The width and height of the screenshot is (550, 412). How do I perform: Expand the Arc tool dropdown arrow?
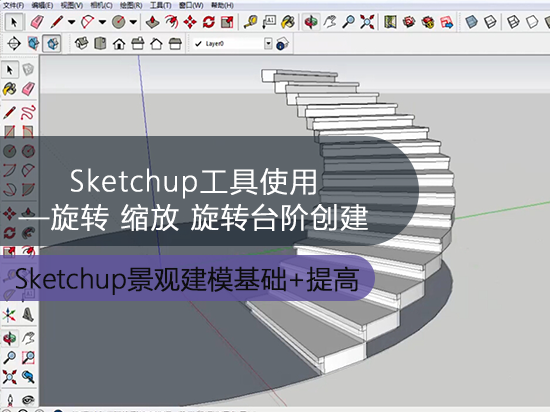[102, 22]
